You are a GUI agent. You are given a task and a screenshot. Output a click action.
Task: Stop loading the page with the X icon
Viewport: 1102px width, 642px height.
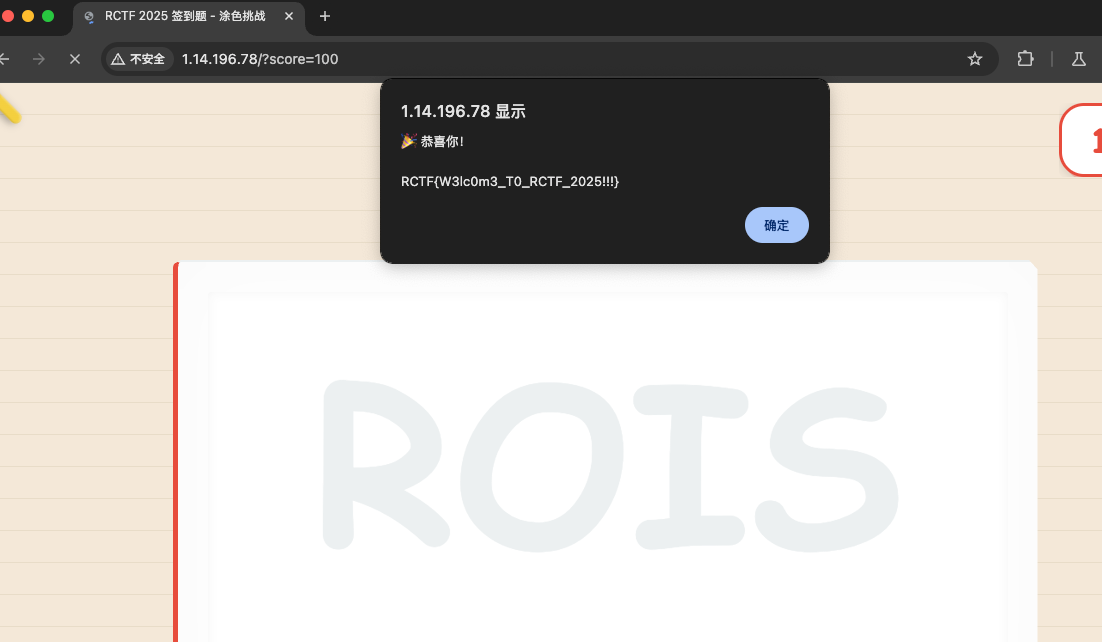click(74, 59)
